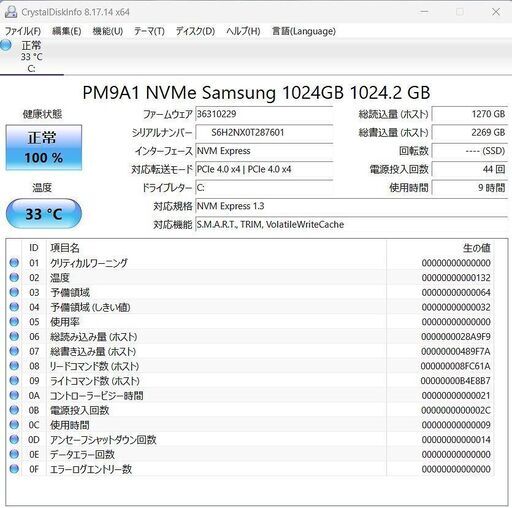The height and width of the screenshot is (508, 512).
Task: Click the firmware field 36310229
Action: 264,114
